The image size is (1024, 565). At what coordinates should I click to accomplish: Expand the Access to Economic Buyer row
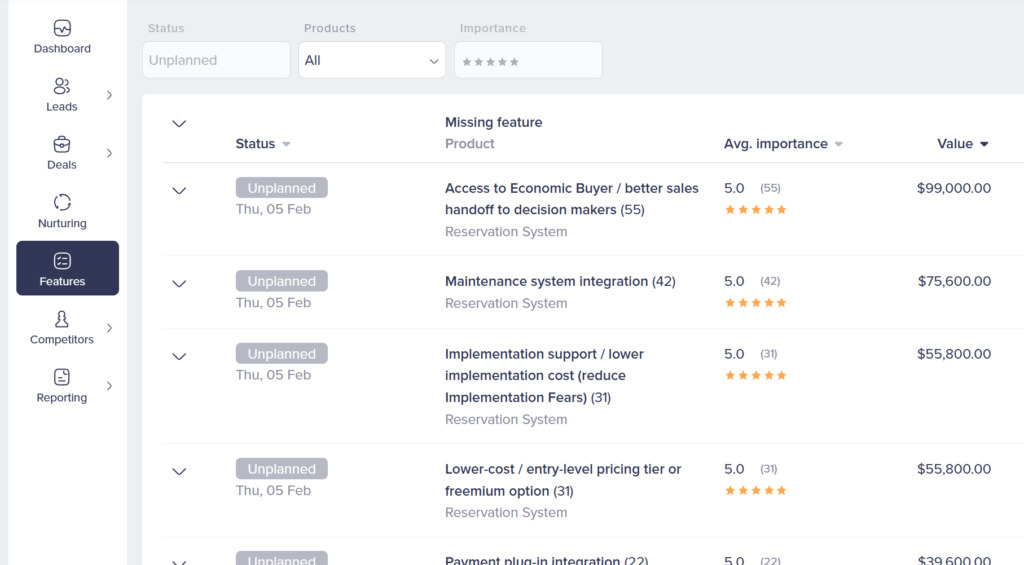coord(179,191)
